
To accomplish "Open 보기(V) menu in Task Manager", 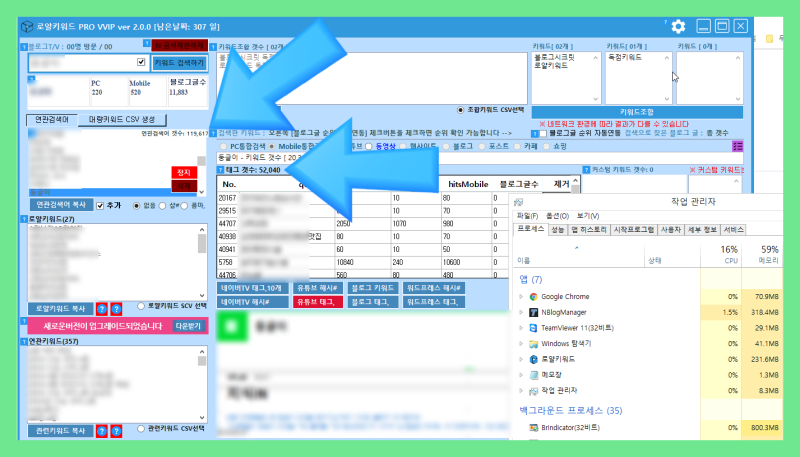I will tap(588, 216).
